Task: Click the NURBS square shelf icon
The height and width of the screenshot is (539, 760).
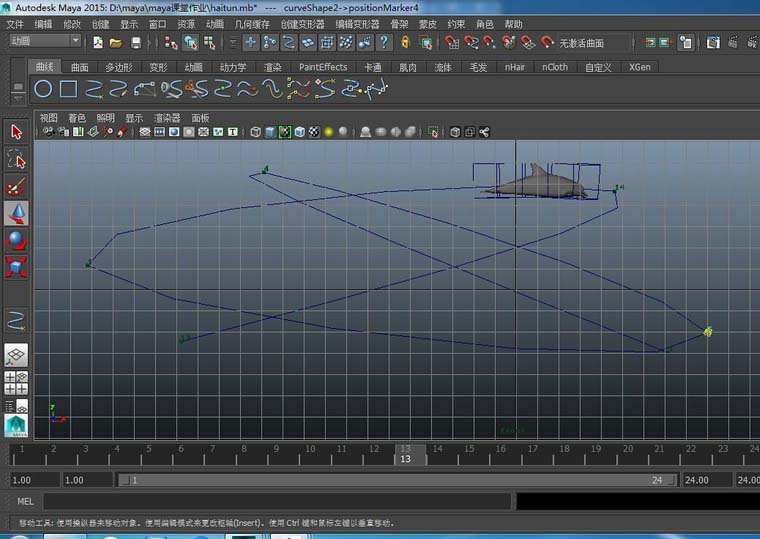Action: [68, 89]
